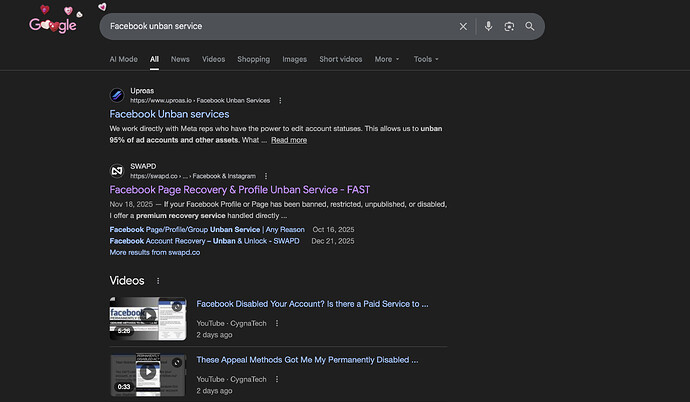
Task: Open the News tab
Action: point(180,59)
